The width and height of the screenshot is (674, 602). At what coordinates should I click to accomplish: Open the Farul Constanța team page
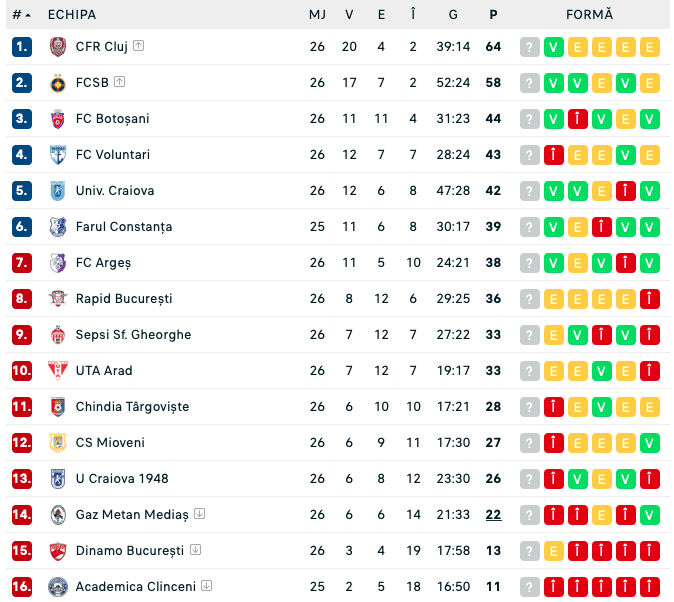coord(124,227)
